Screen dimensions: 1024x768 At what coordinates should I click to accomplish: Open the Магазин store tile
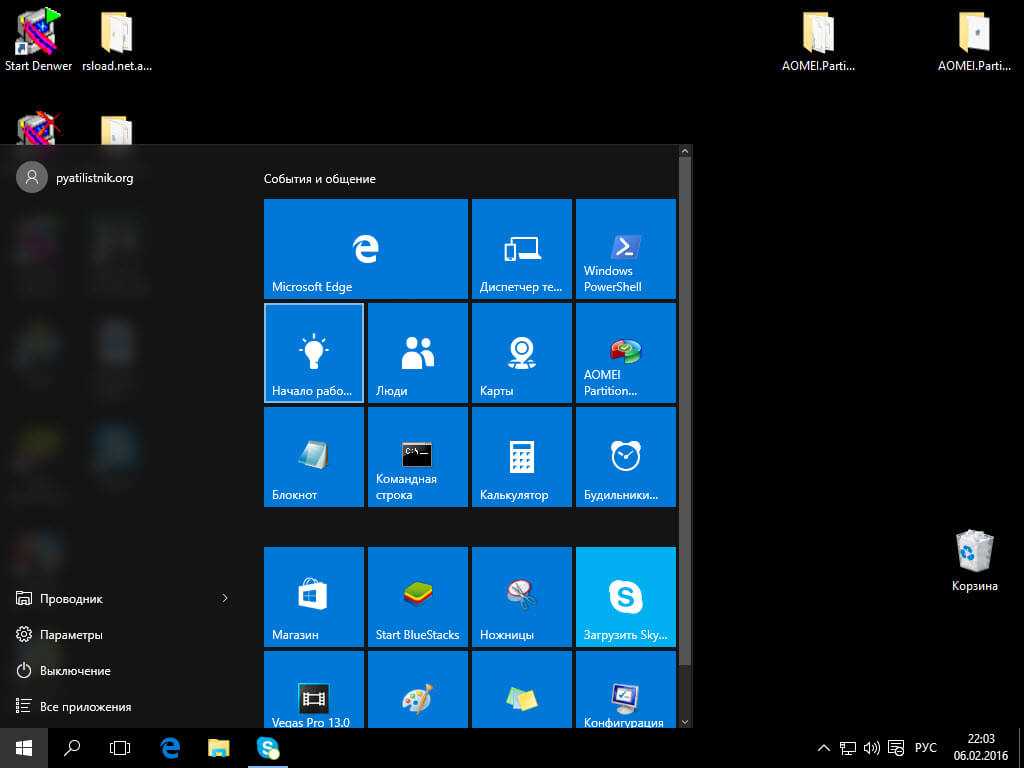click(x=313, y=597)
